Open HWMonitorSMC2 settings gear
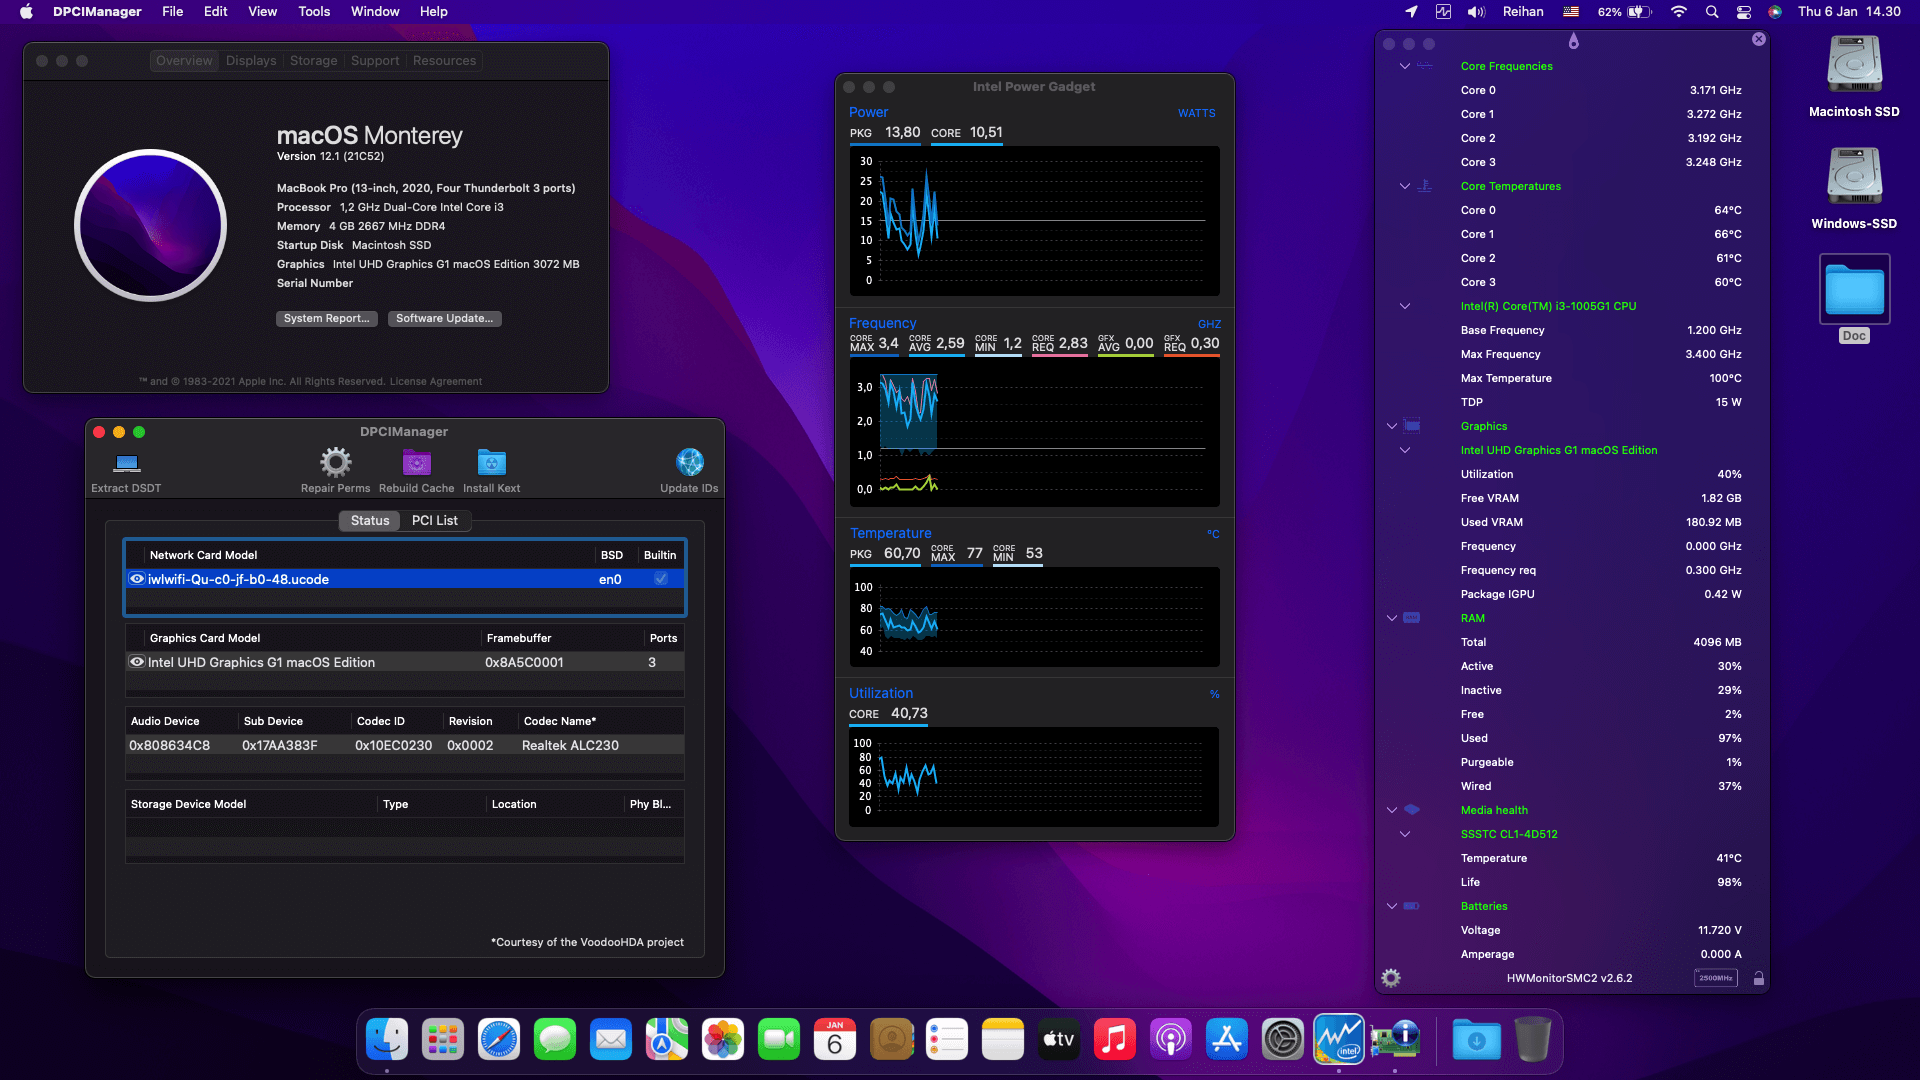This screenshot has height=1080, width=1920. click(x=1391, y=978)
